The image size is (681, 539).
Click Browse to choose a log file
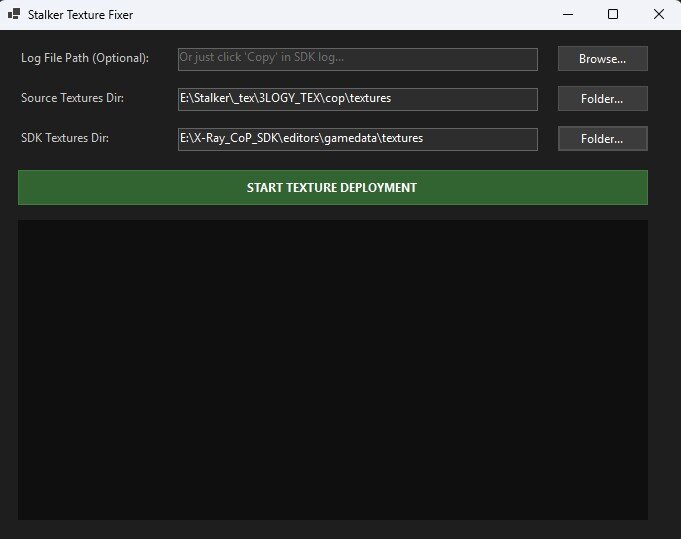tap(602, 59)
